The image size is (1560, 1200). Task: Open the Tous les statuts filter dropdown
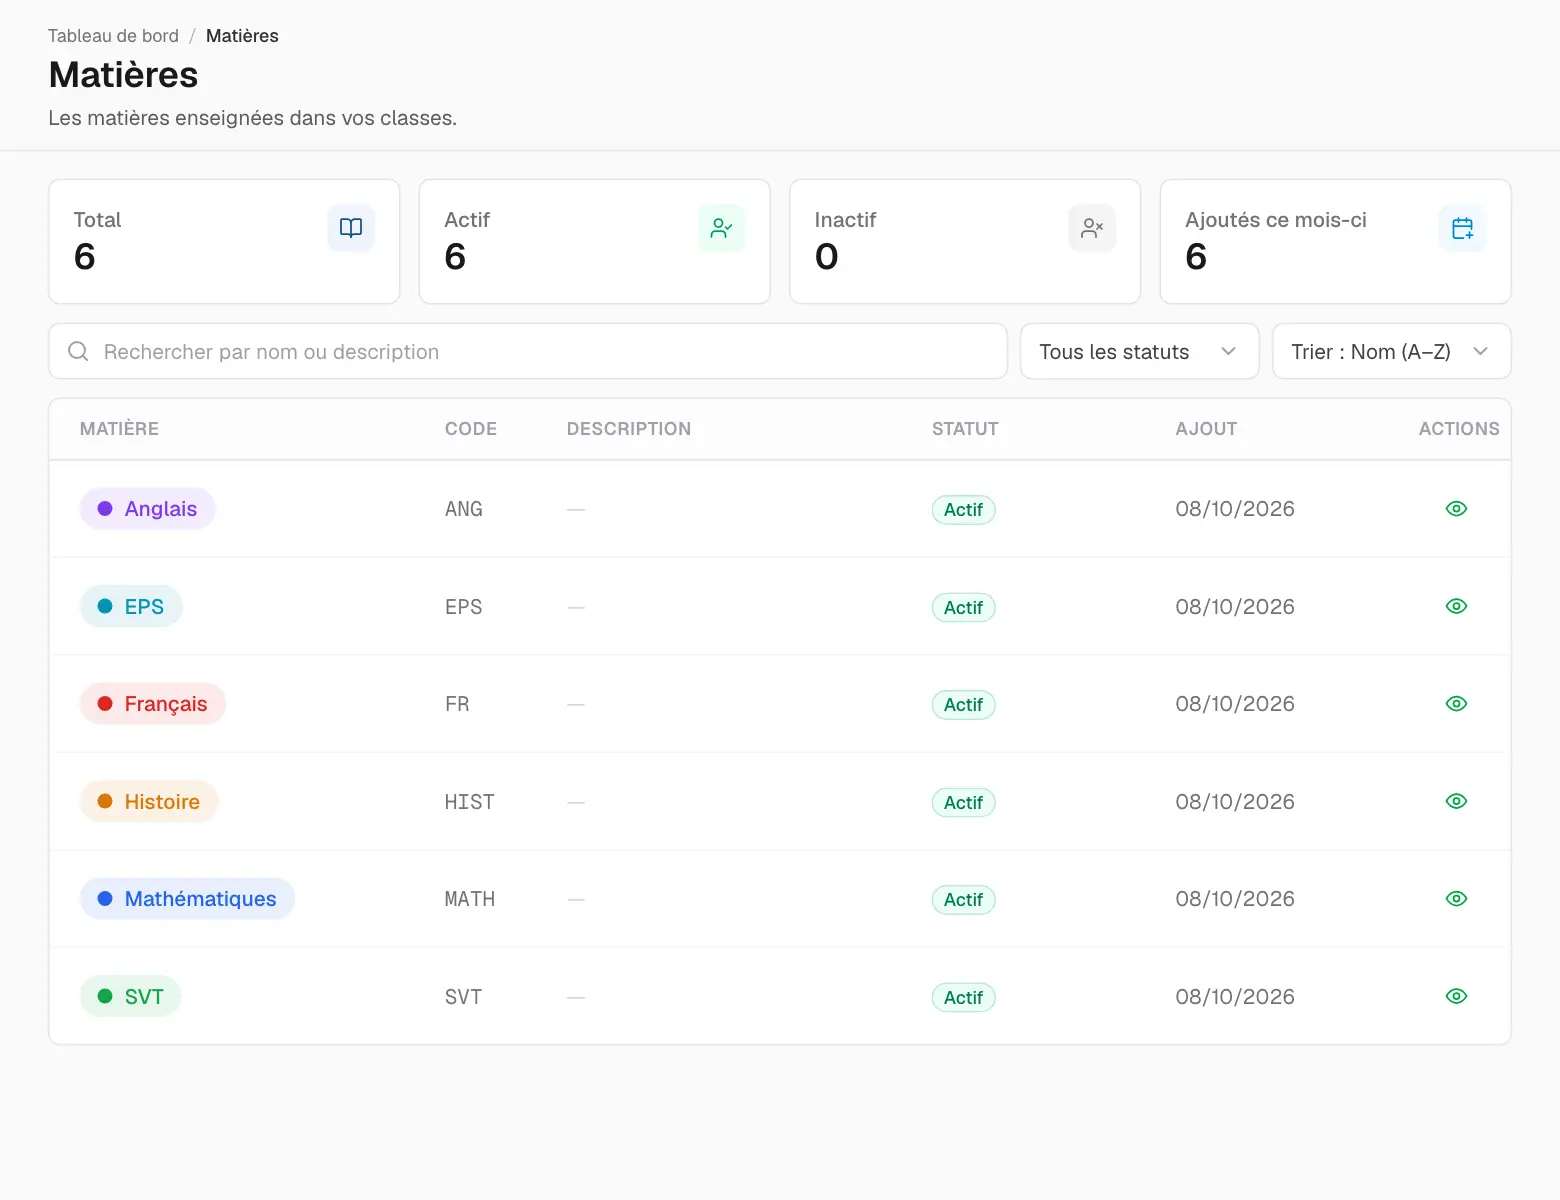coord(1139,351)
